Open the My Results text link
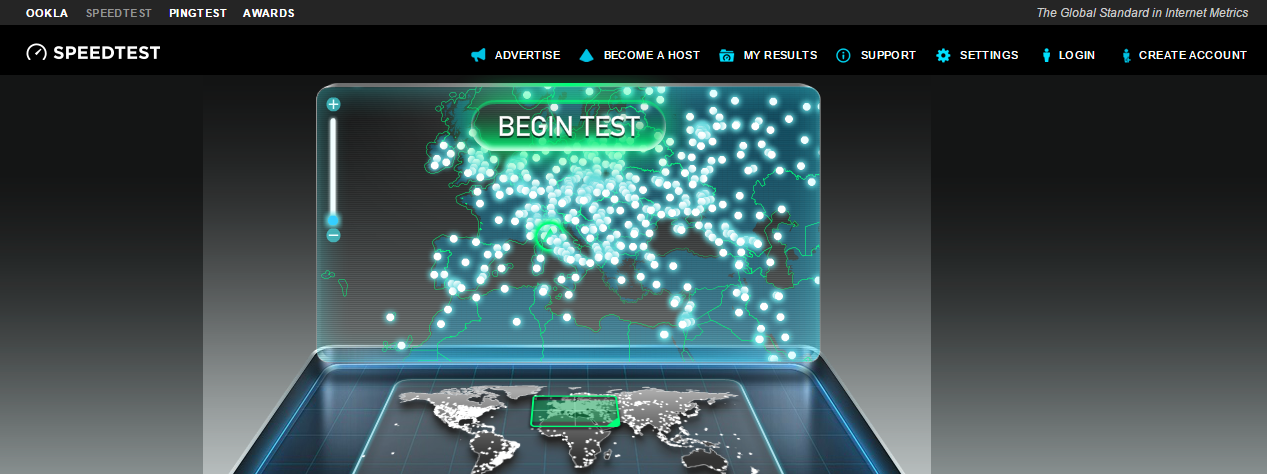Screen dimensions: 1267x474 (780, 55)
